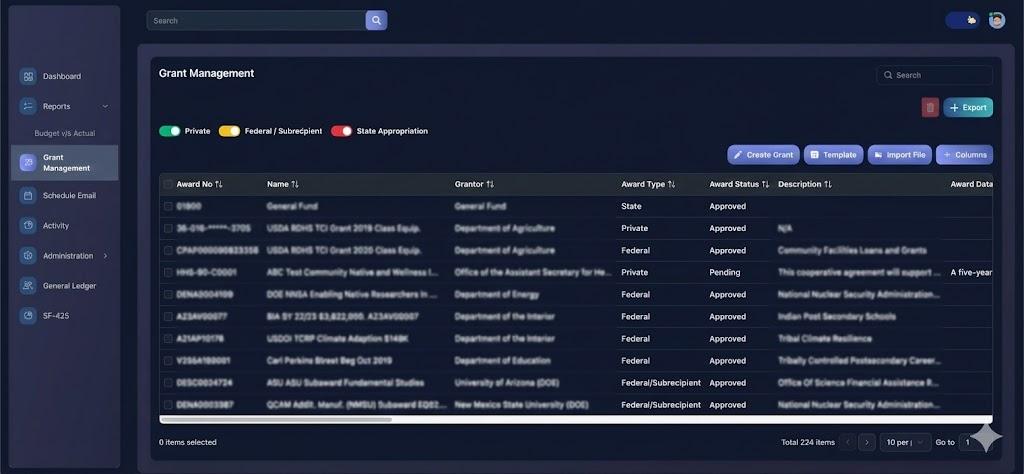Expand the Administration submenu chevron
The width and height of the screenshot is (1024, 474).
105,256
